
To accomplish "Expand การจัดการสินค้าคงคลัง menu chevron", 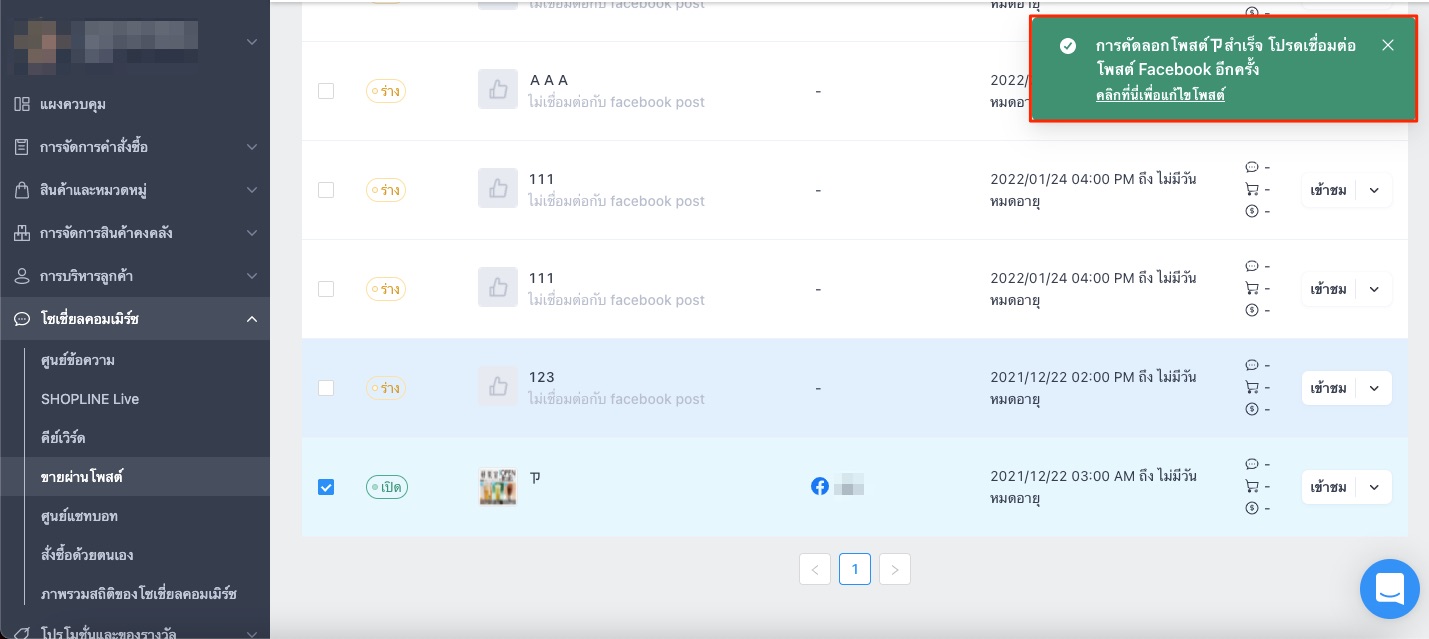I will 252,233.
